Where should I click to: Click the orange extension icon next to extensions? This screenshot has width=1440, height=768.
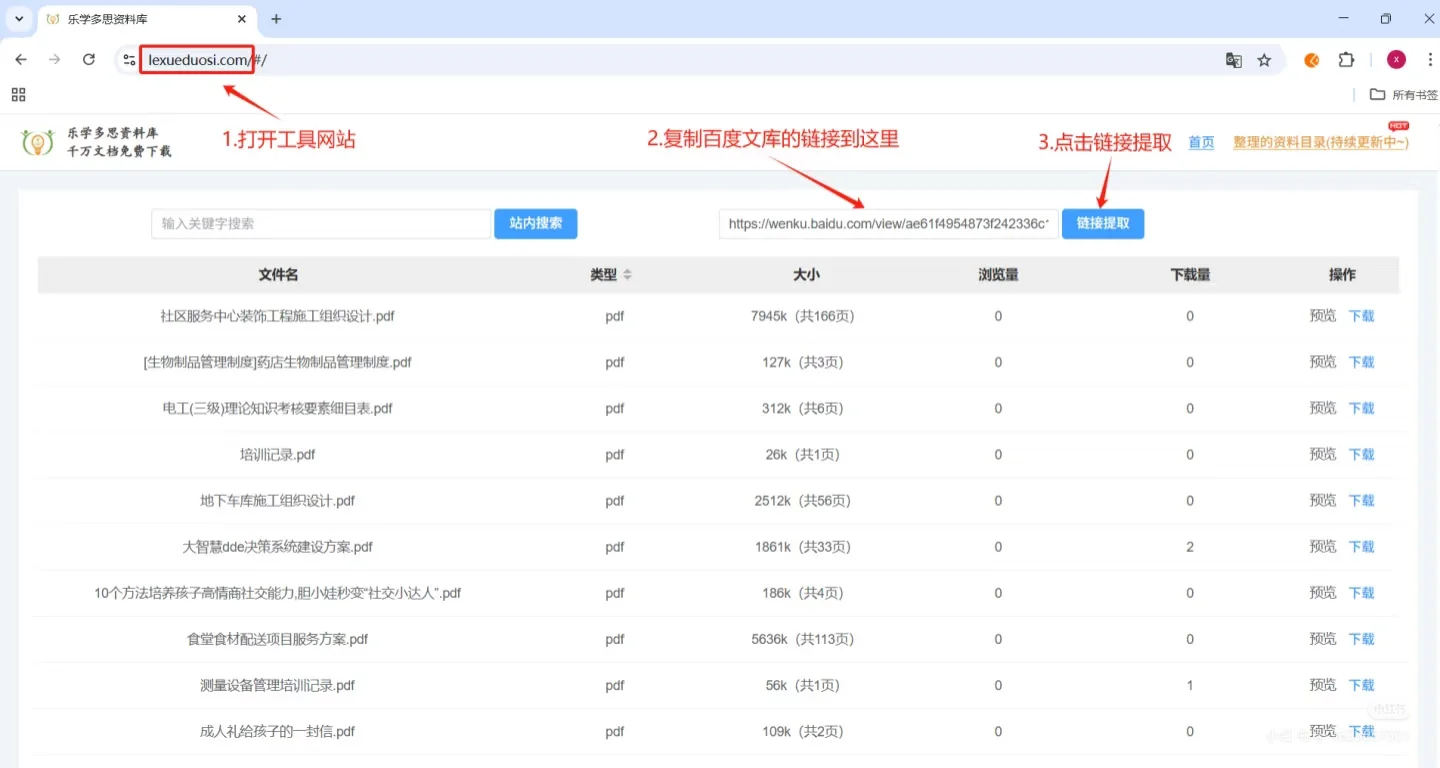pyautogui.click(x=1311, y=60)
